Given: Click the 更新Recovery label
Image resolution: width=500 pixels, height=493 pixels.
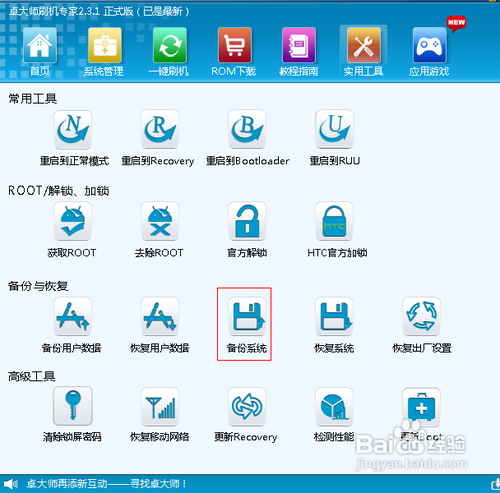Looking at the screenshot, I should click(x=246, y=437).
